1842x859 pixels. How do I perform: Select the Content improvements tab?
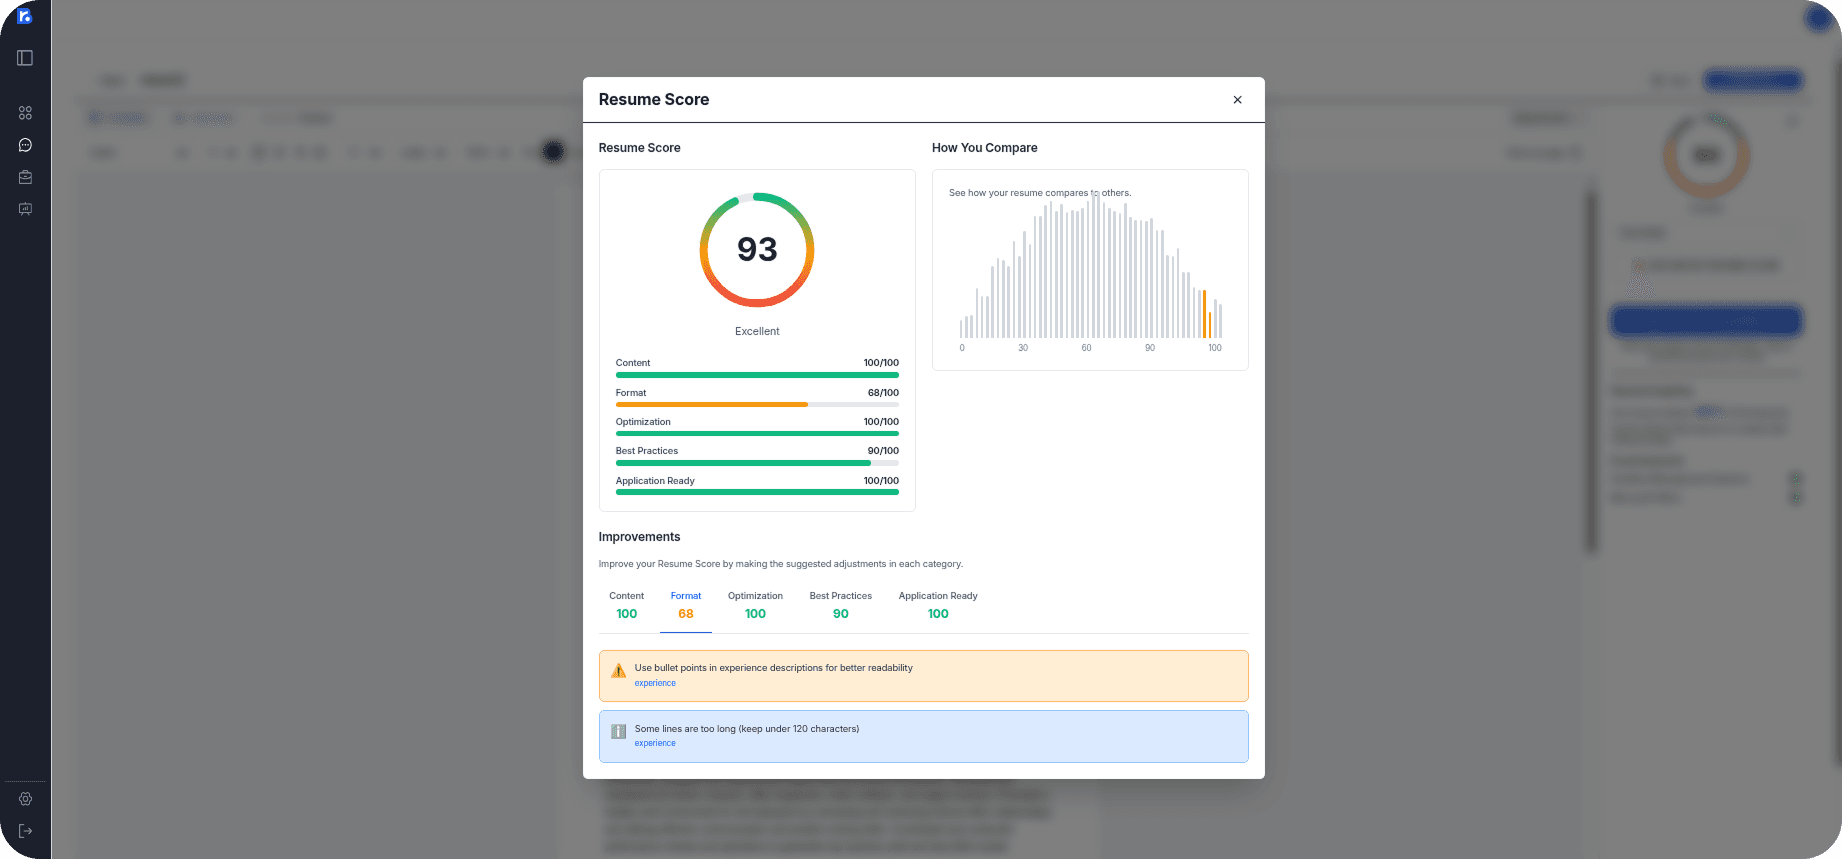[x=626, y=605]
